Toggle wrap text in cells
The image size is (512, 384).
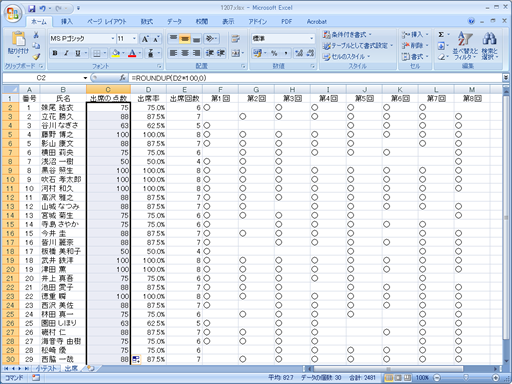pyautogui.click(x=236, y=38)
